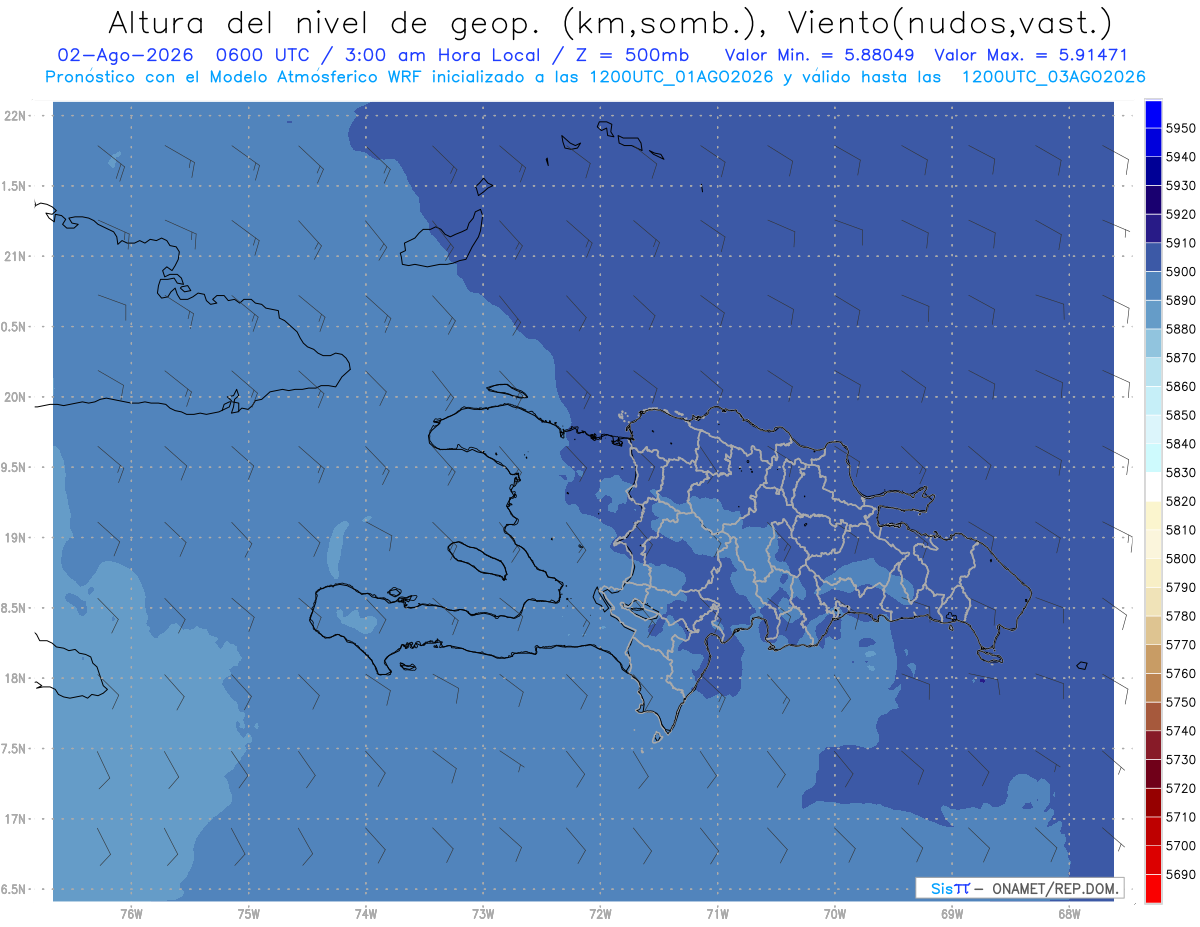
Task: Click the "Valor Max. = 5.91471" text
Action: pos(1030,56)
